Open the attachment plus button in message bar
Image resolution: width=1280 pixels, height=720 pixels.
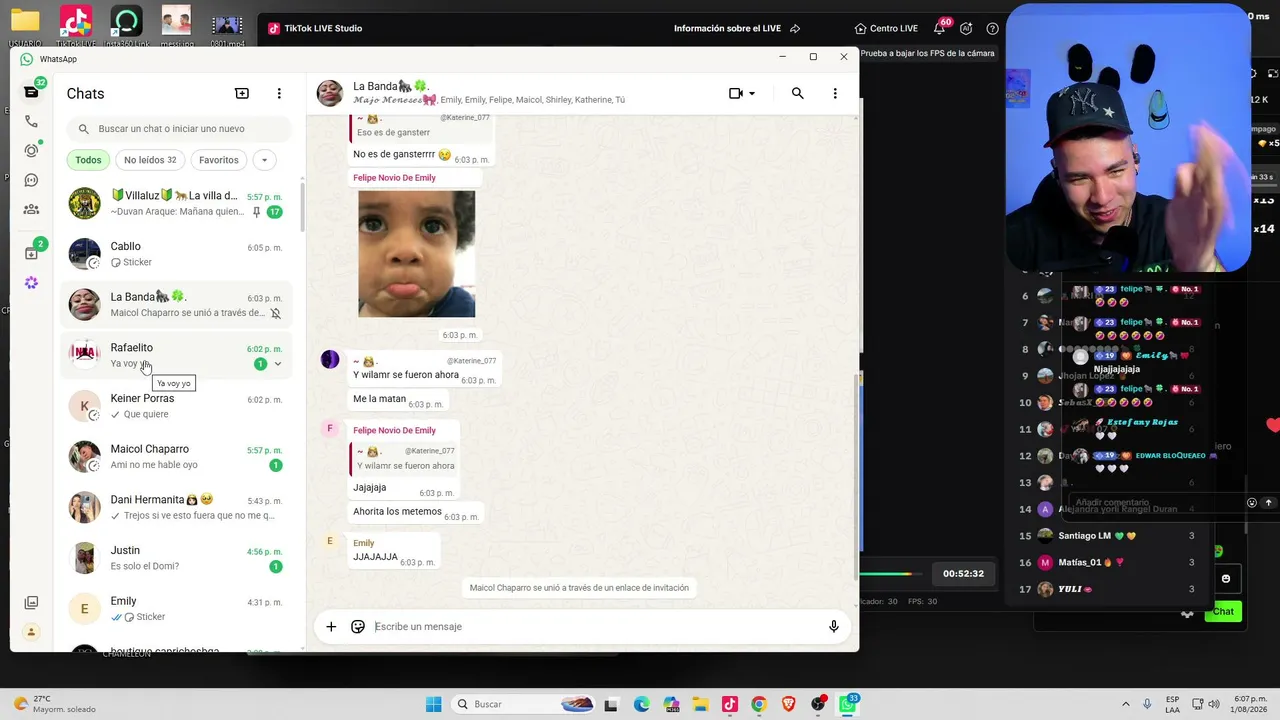(331, 627)
